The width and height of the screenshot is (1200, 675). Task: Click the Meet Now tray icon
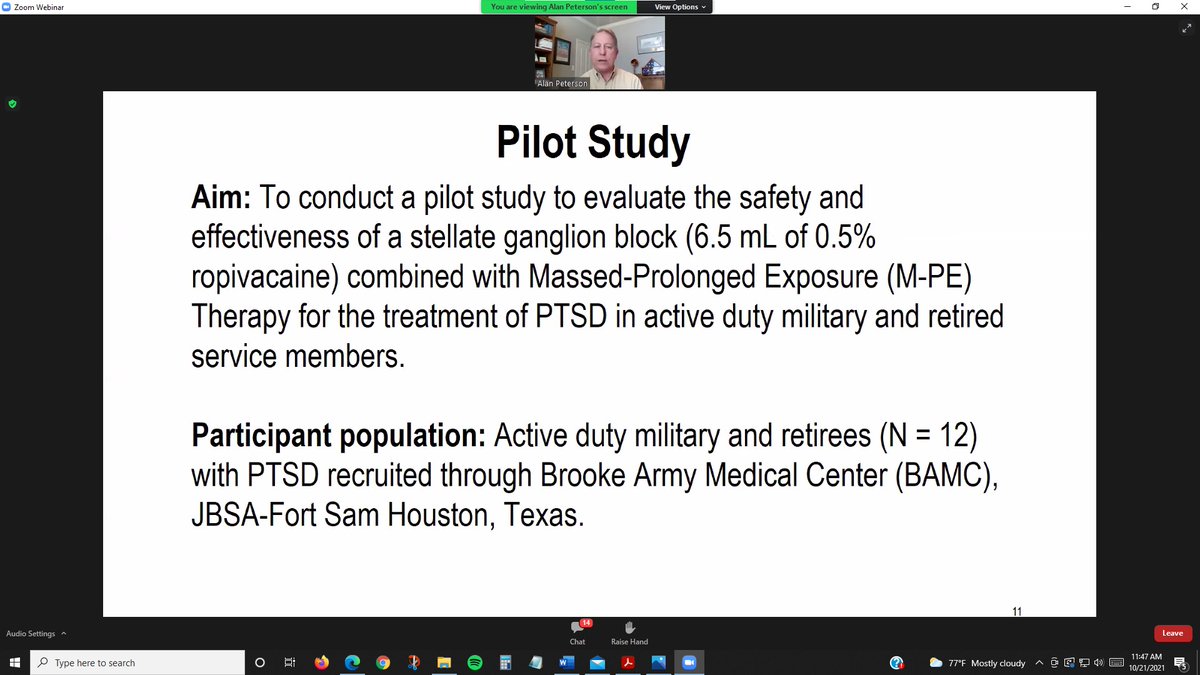pyautogui.click(x=1054, y=663)
